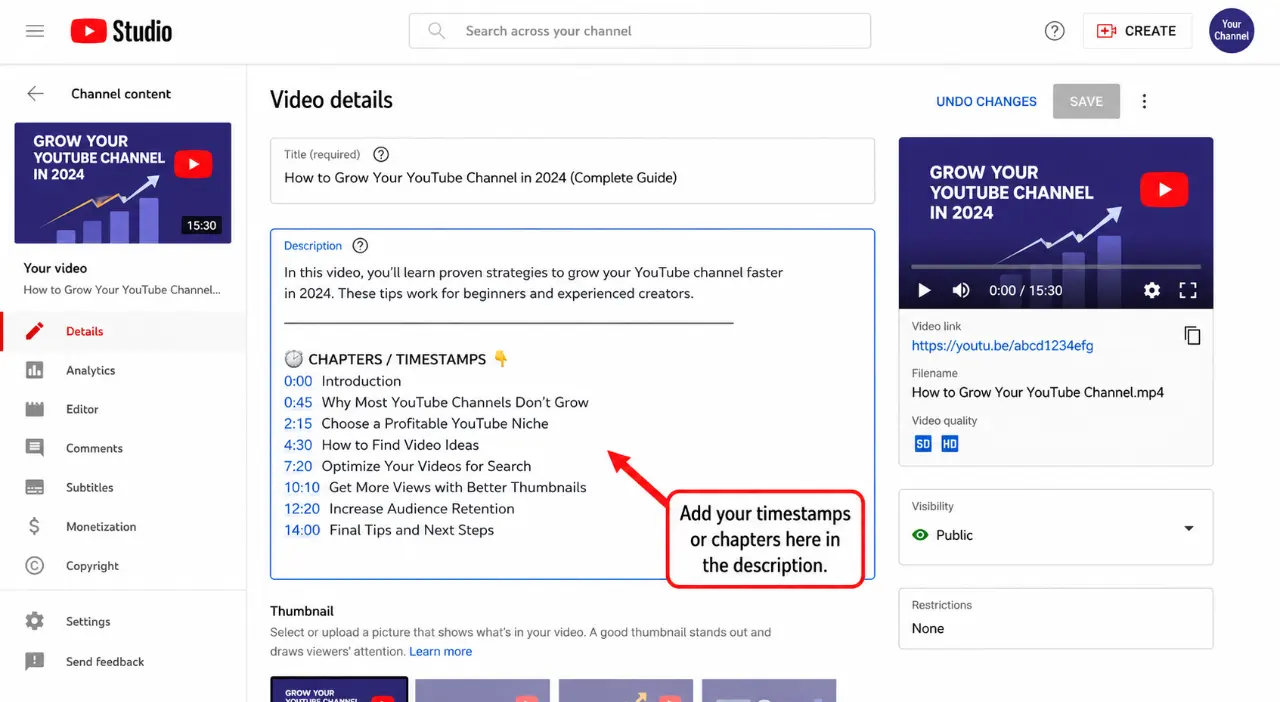Open the Your Channel account avatar
1280x702 pixels.
[x=1231, y=31]
